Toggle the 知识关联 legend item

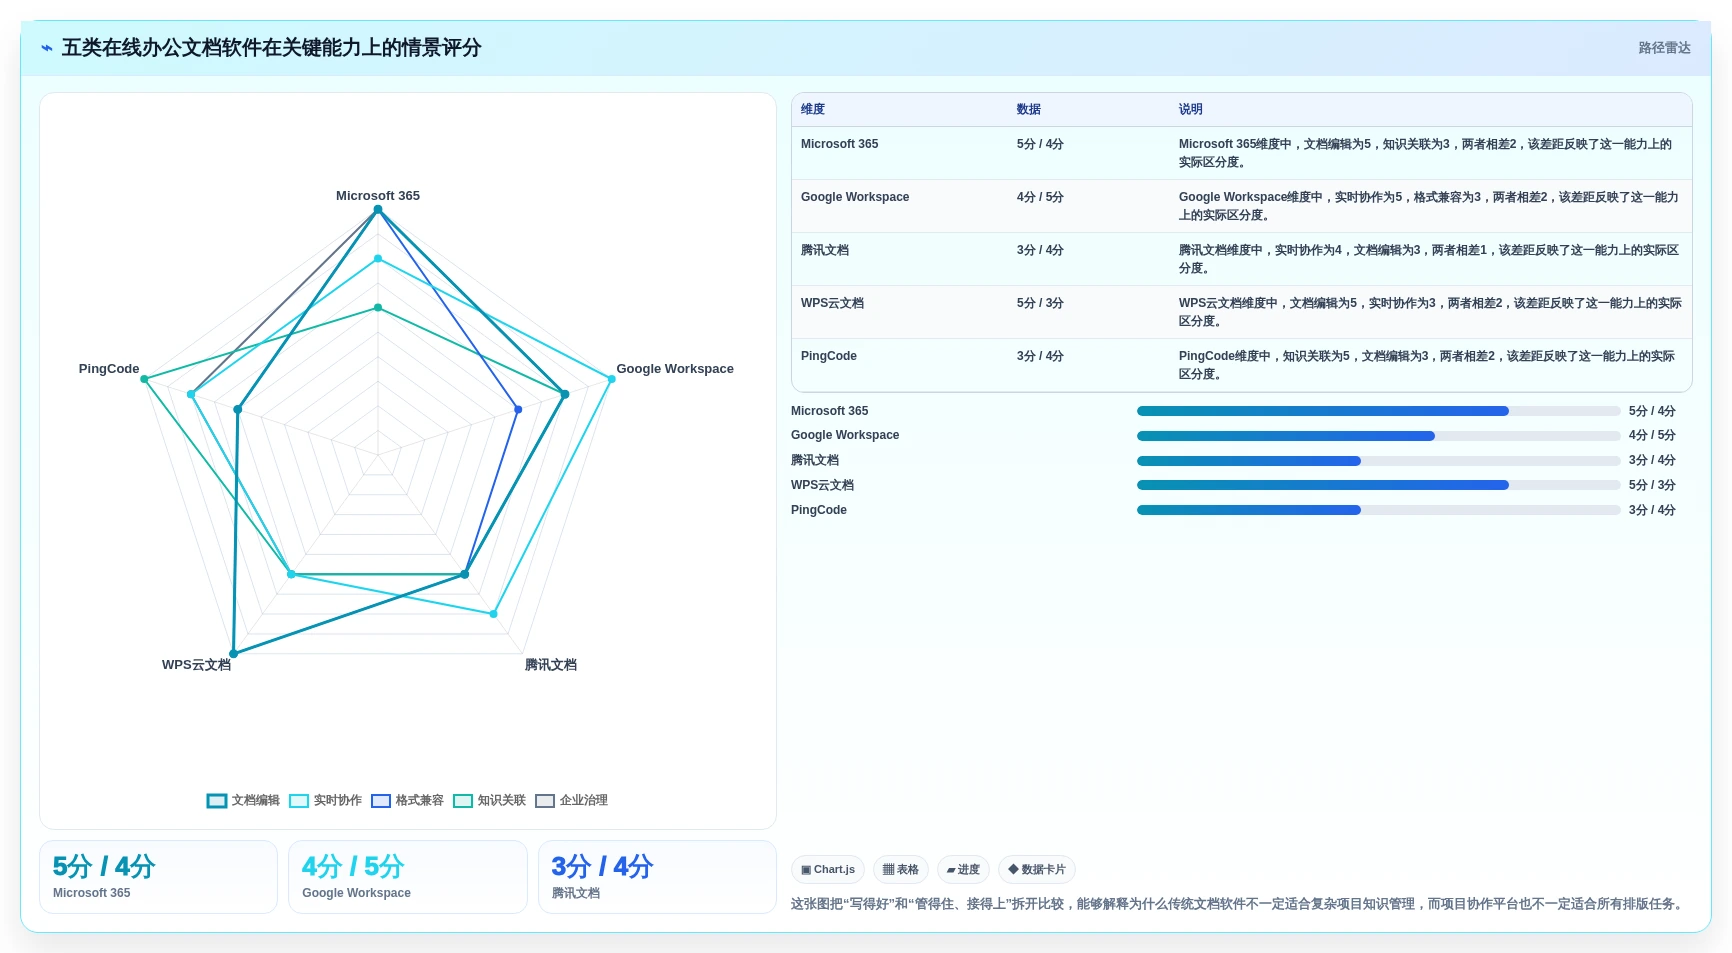click(x=490, y=801)
